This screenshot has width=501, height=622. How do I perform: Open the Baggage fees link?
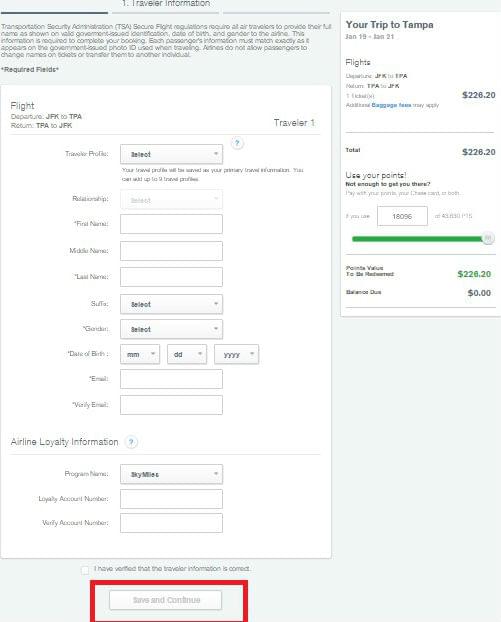391,105
